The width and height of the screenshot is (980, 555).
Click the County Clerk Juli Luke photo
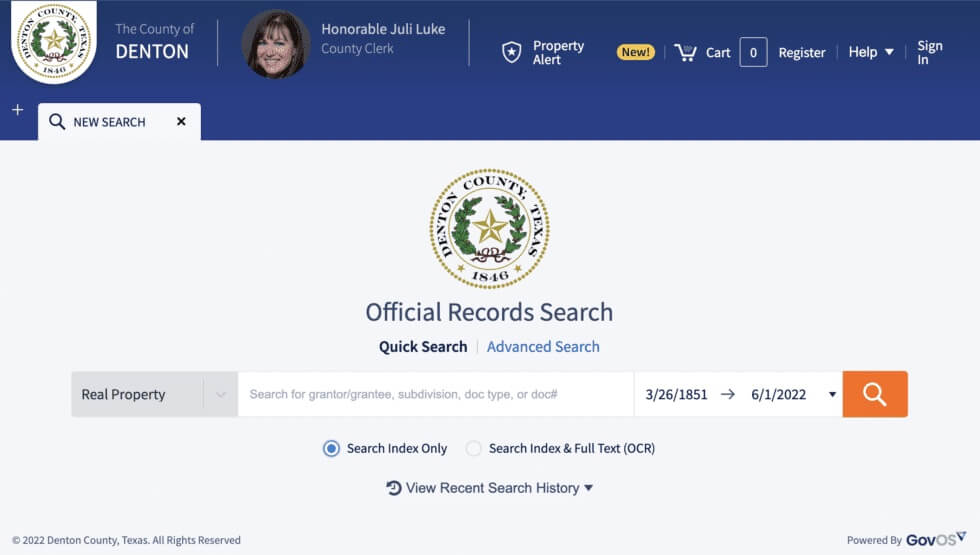[276, 44]
